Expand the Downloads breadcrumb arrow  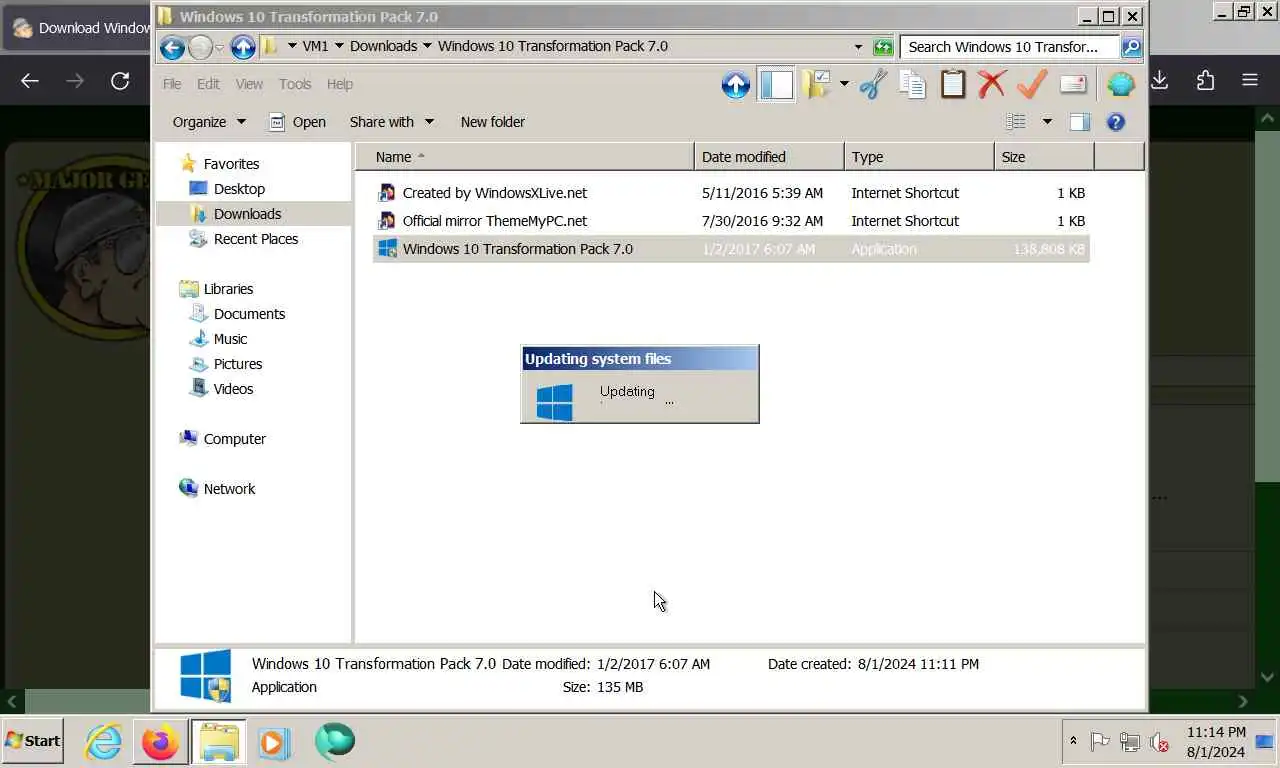[x=428, y=46]
